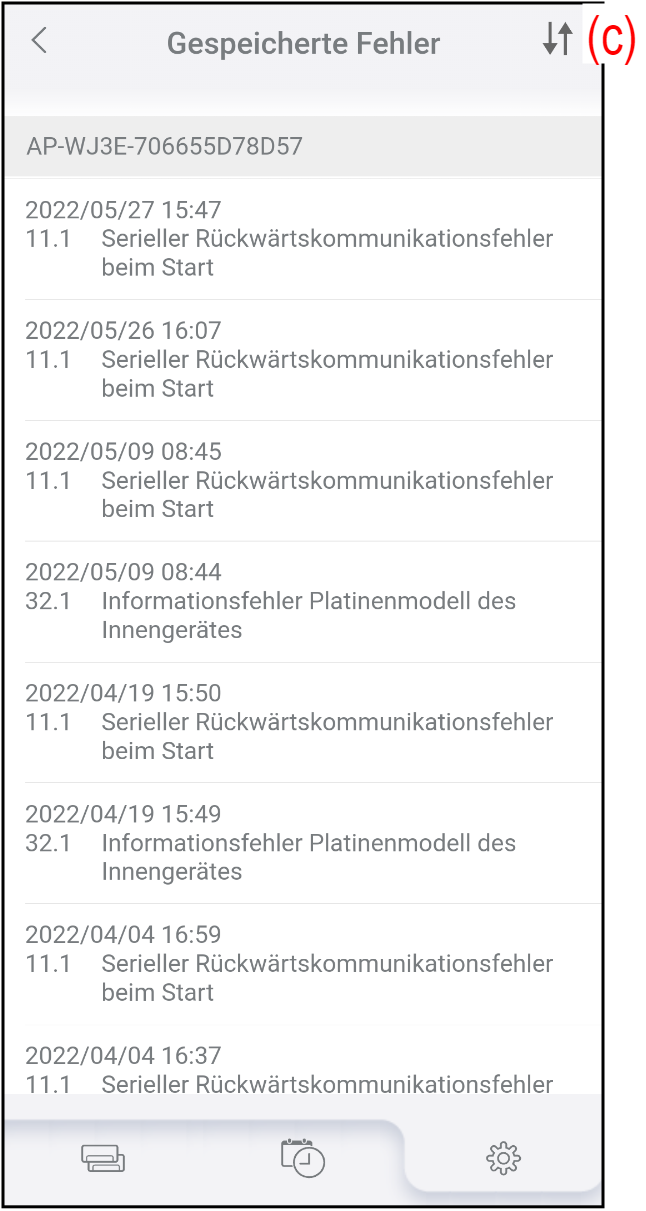Toggle the sort order arrows icon
The height and width of the screenshot is (1211, 646).
point(557,39)
